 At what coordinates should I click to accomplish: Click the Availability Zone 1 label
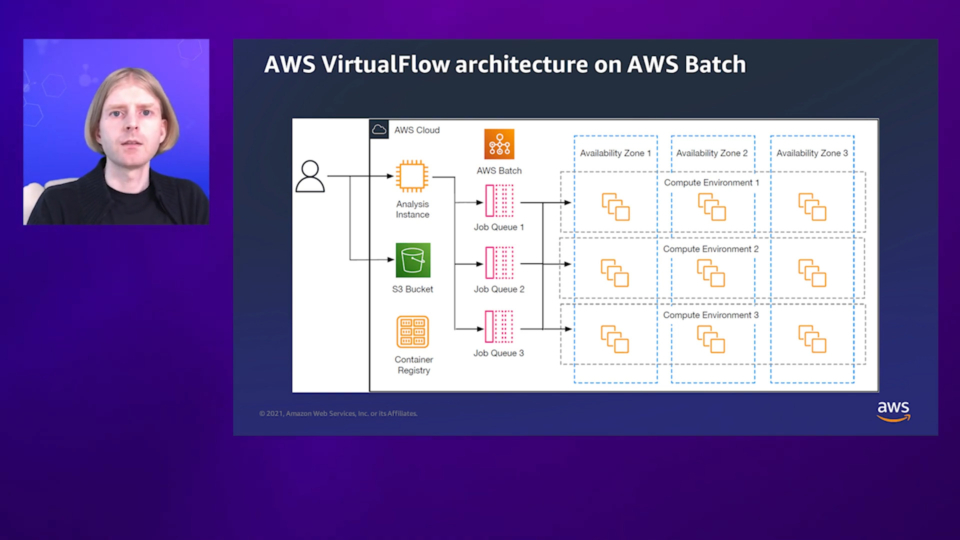pos(615,153)
